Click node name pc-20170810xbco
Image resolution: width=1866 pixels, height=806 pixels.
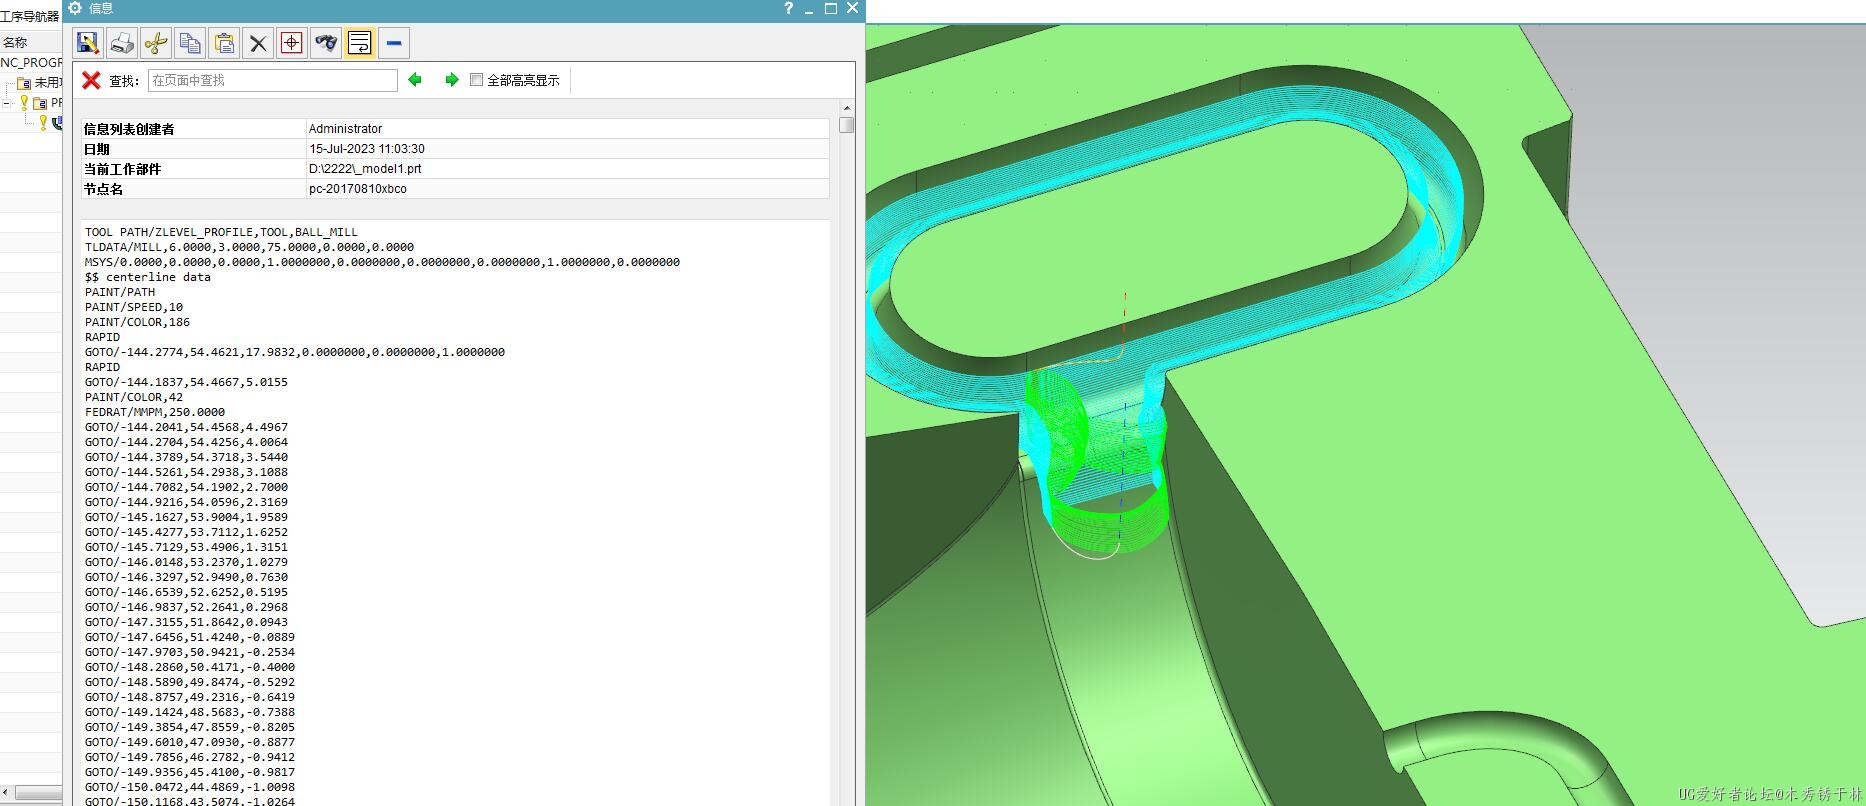[x=357, y=188]
